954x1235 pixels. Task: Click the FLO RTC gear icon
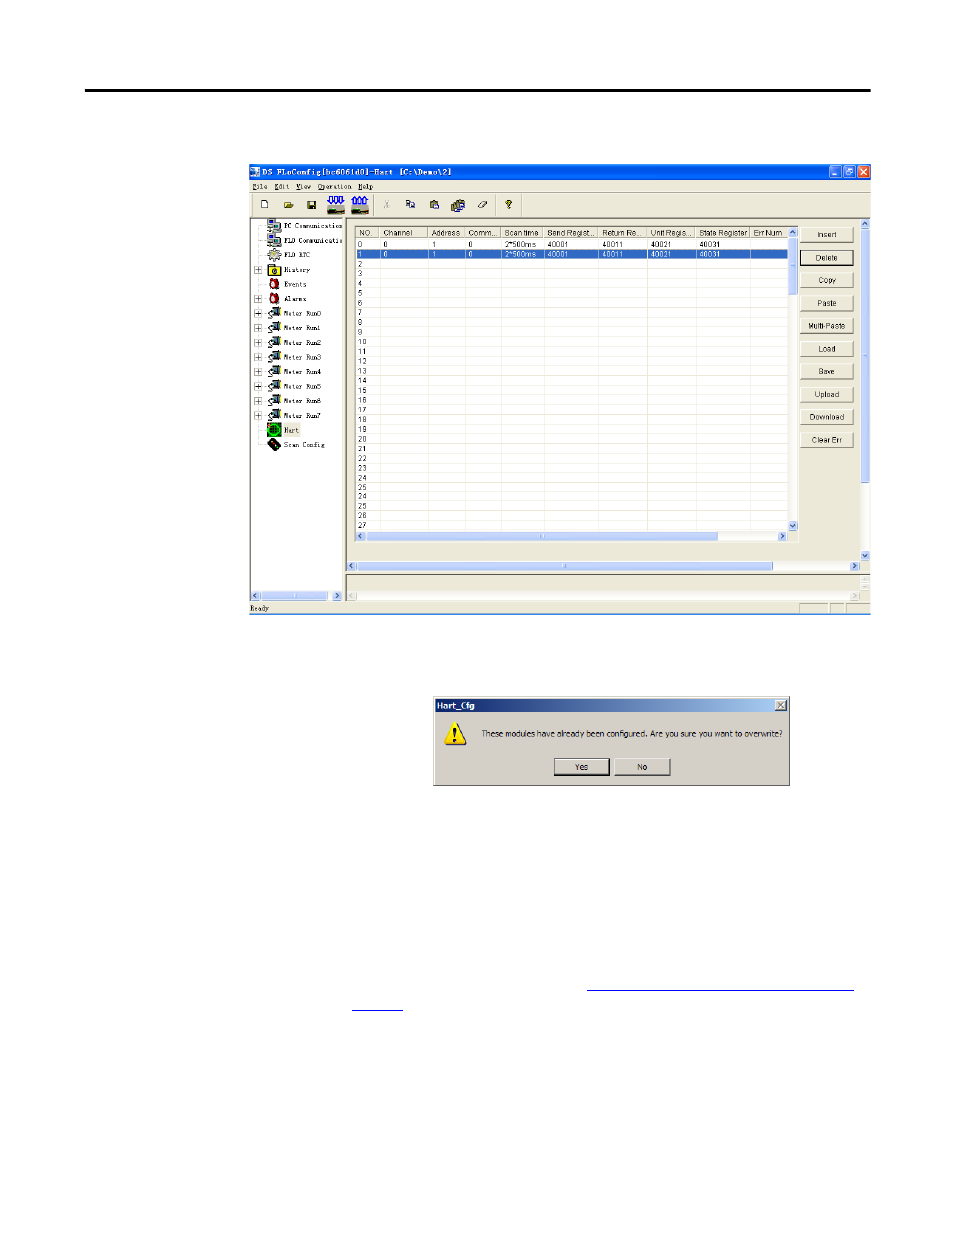[274, 255]
